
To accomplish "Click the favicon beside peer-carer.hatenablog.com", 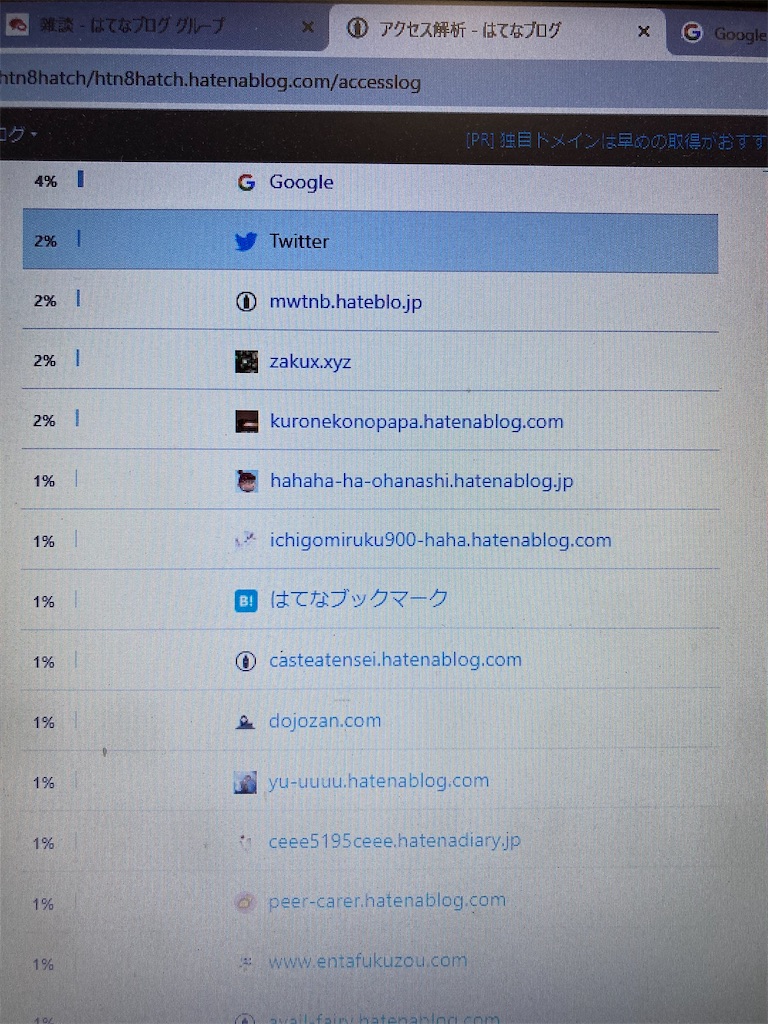I will tap(244, 903).
